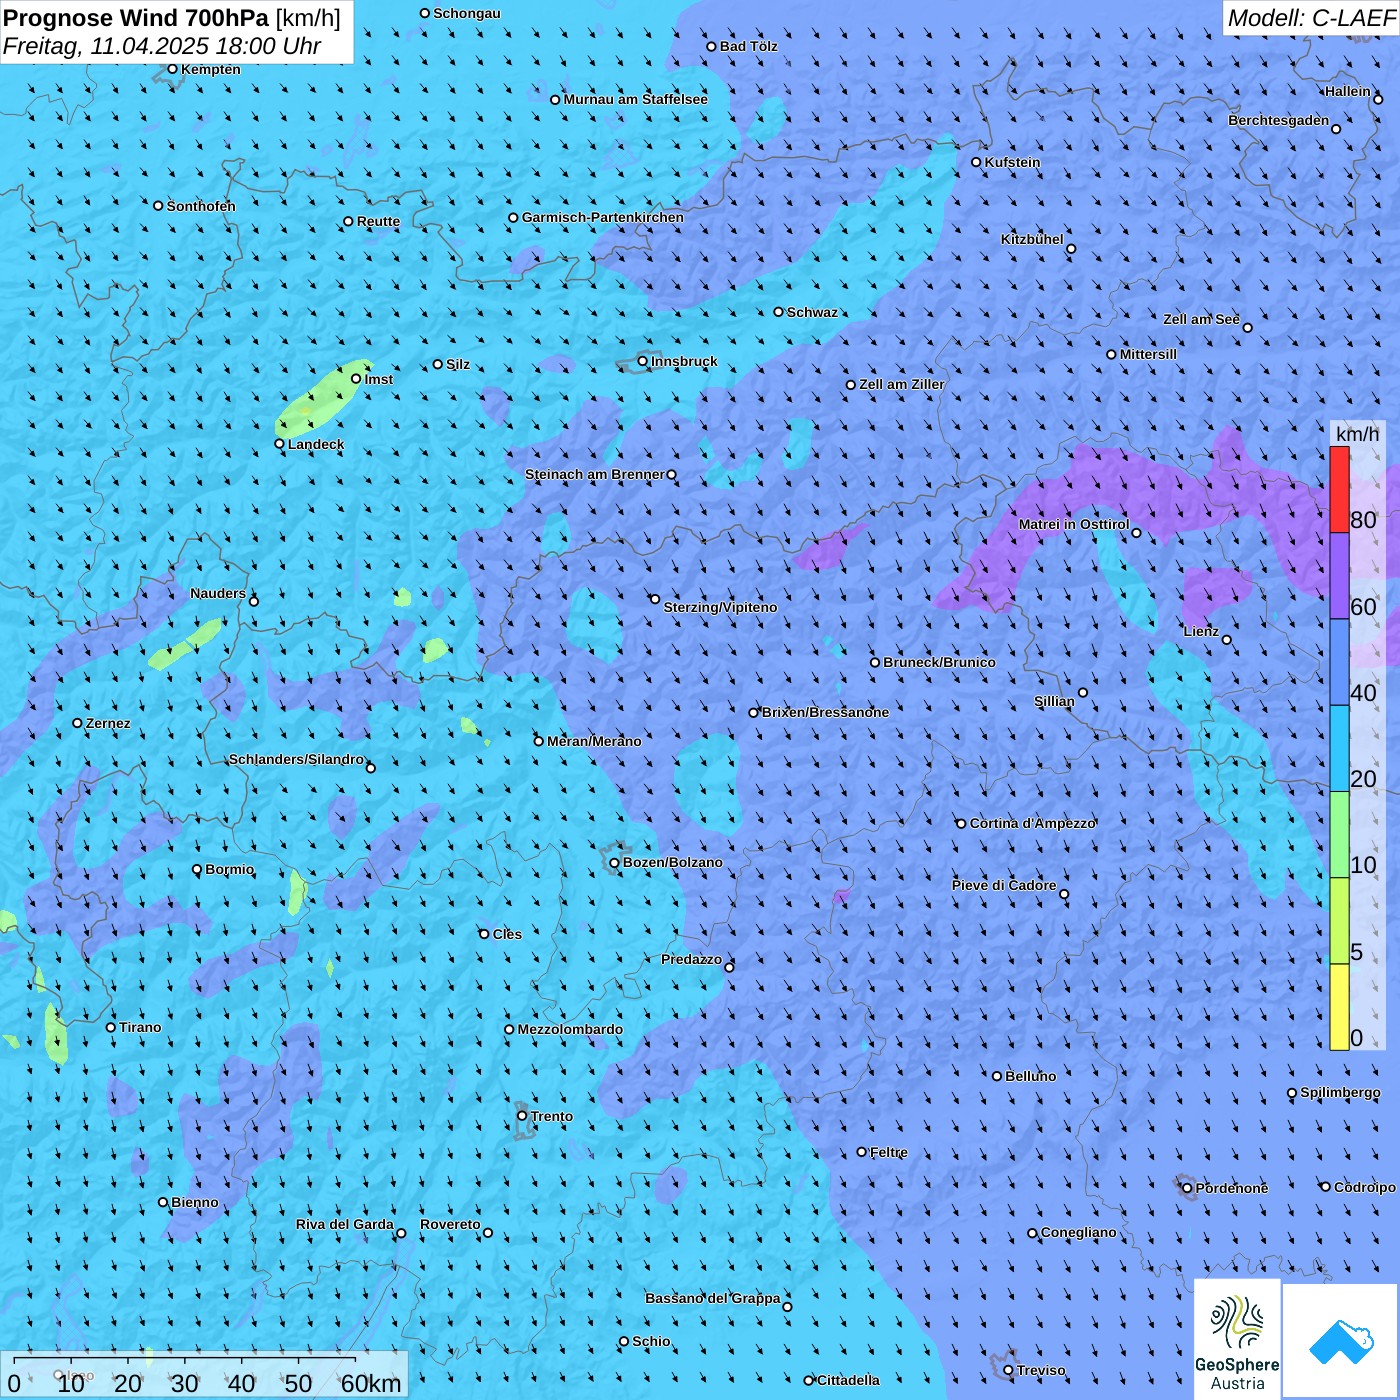Click the 60km distance scale bar
The width and height of the screenshot is (1400, 1400).
point(185,1359)
